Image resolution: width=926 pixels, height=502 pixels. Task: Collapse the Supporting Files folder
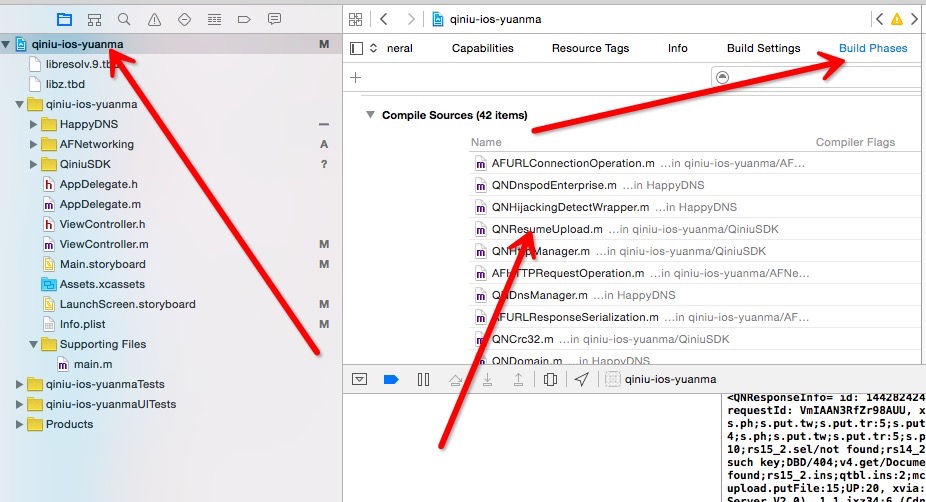pyautogui.click(x=33, y=344)
